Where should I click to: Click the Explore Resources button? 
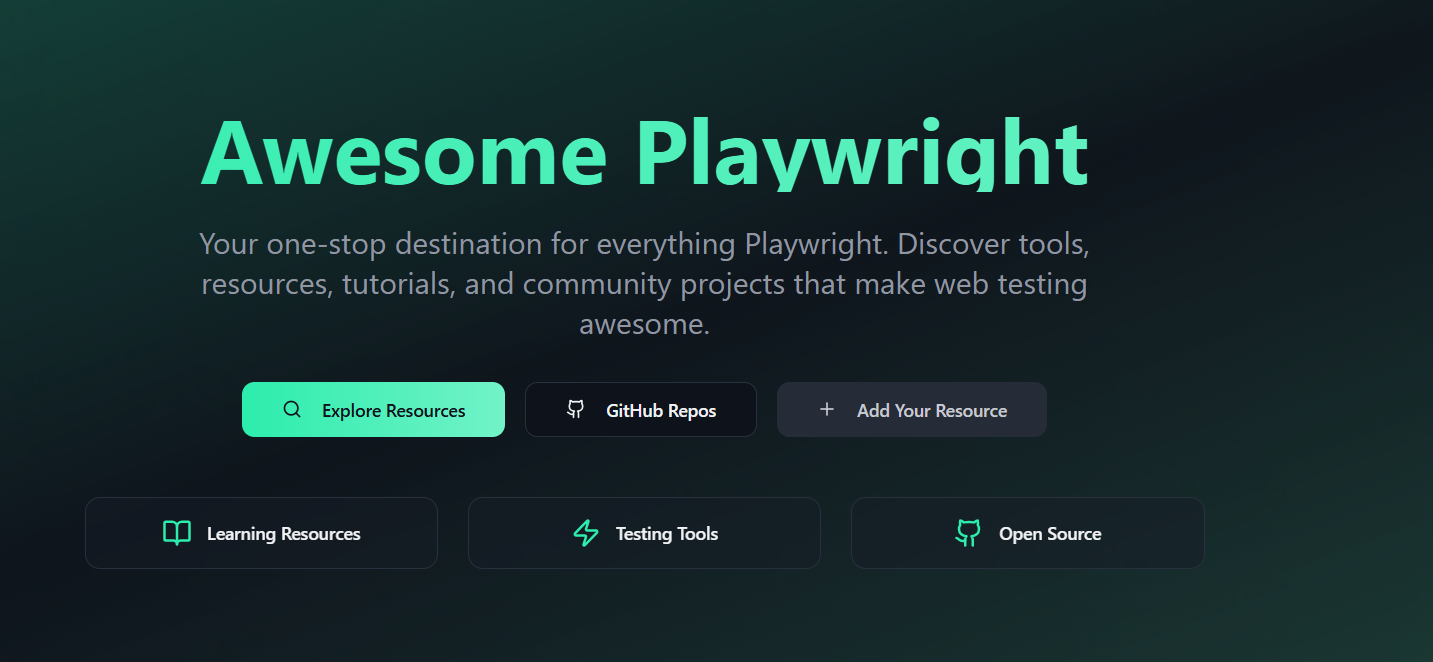(373, 409)
